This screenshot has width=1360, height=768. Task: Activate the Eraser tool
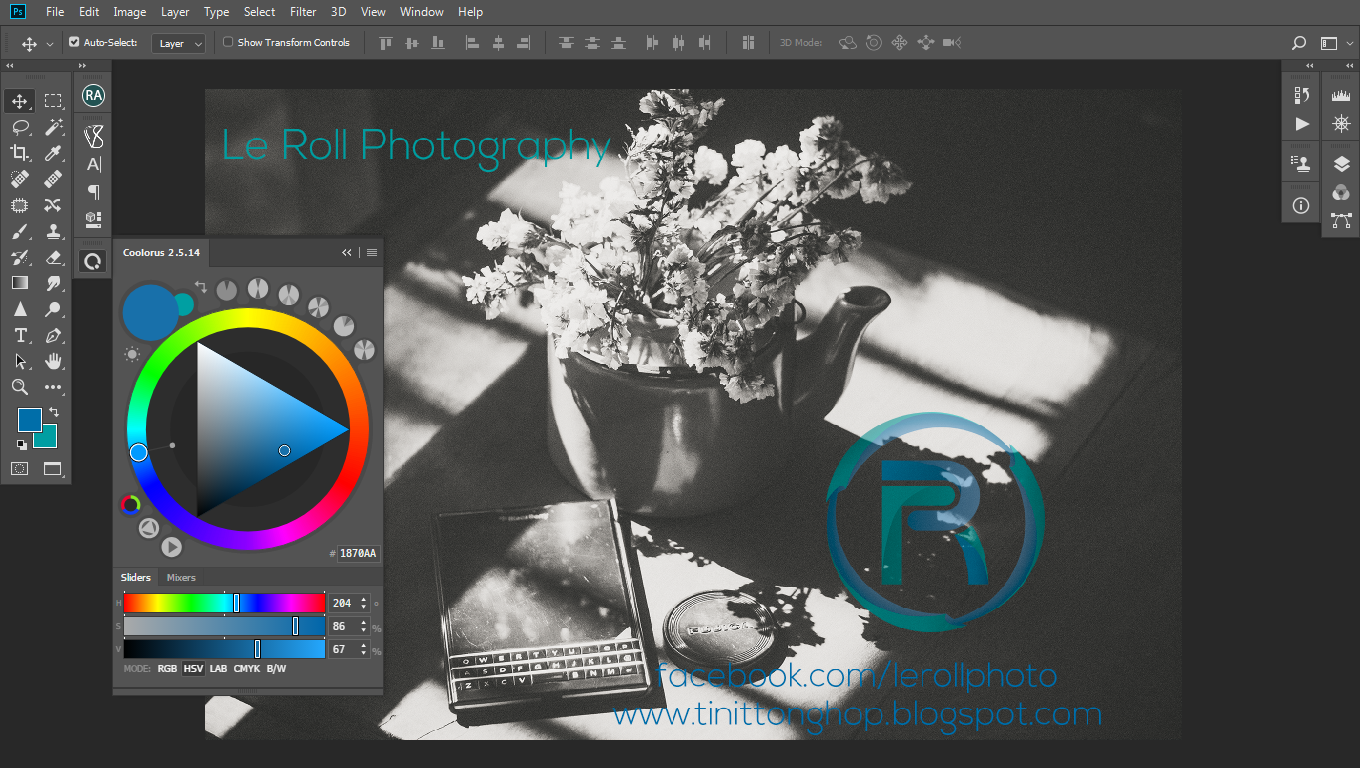[x=53, y=257]
